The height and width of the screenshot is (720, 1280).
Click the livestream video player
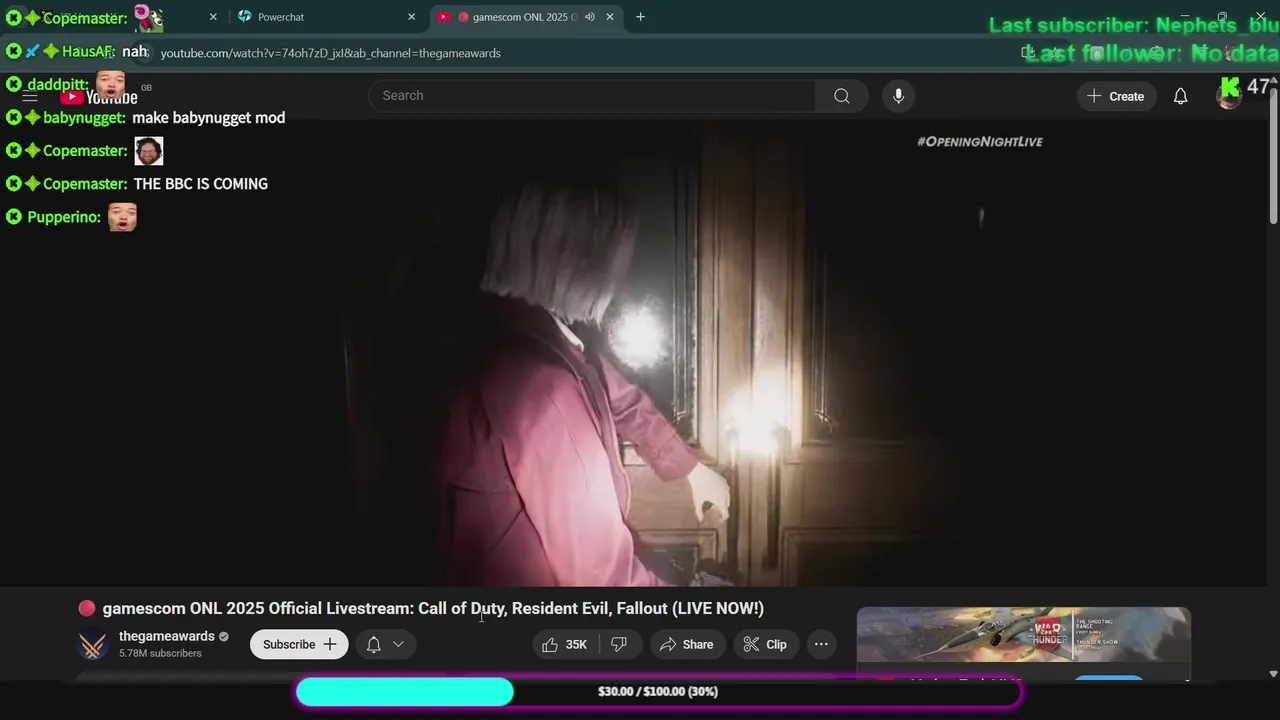point(640,355)
